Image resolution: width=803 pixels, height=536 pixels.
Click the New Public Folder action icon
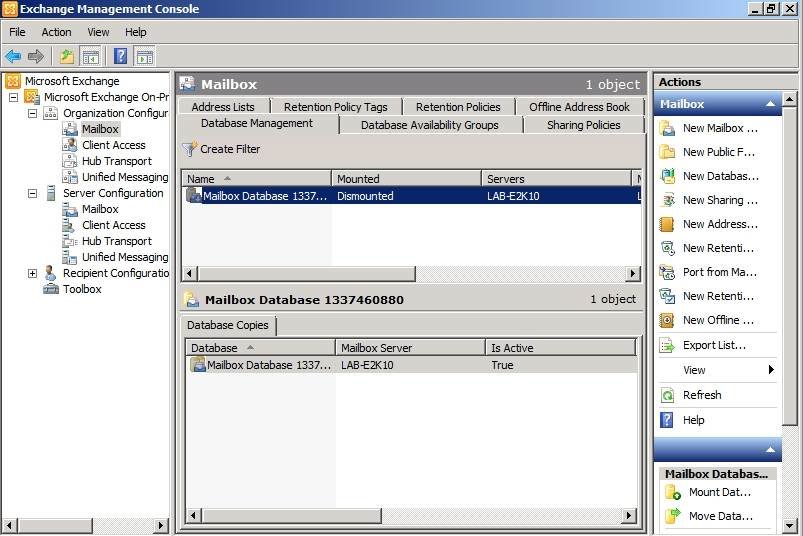(x=667, y=152)
